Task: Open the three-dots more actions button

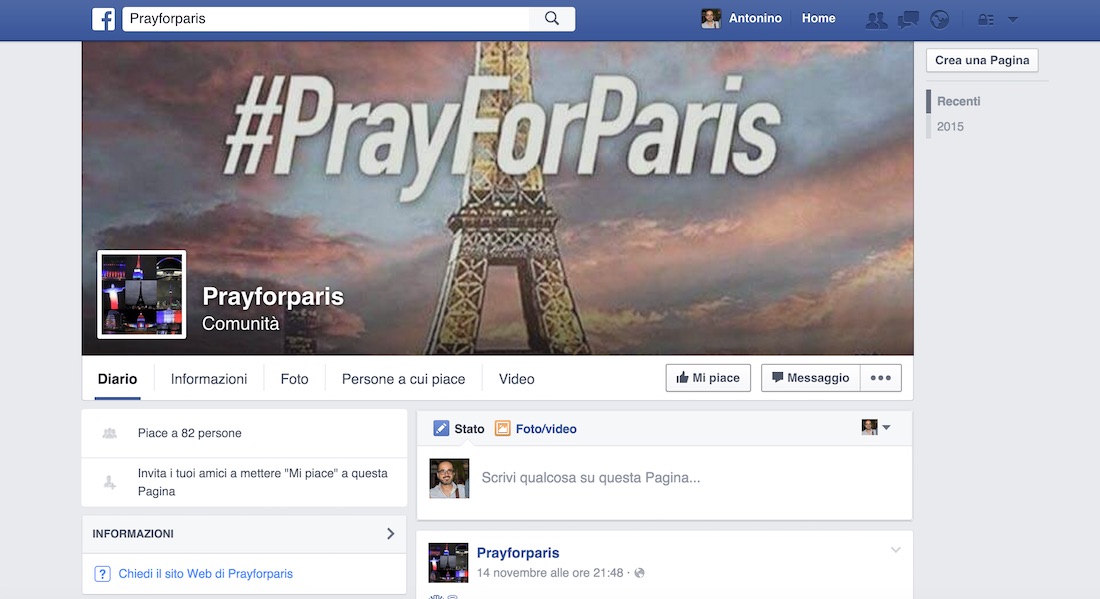Action: (x=881, y=378)
